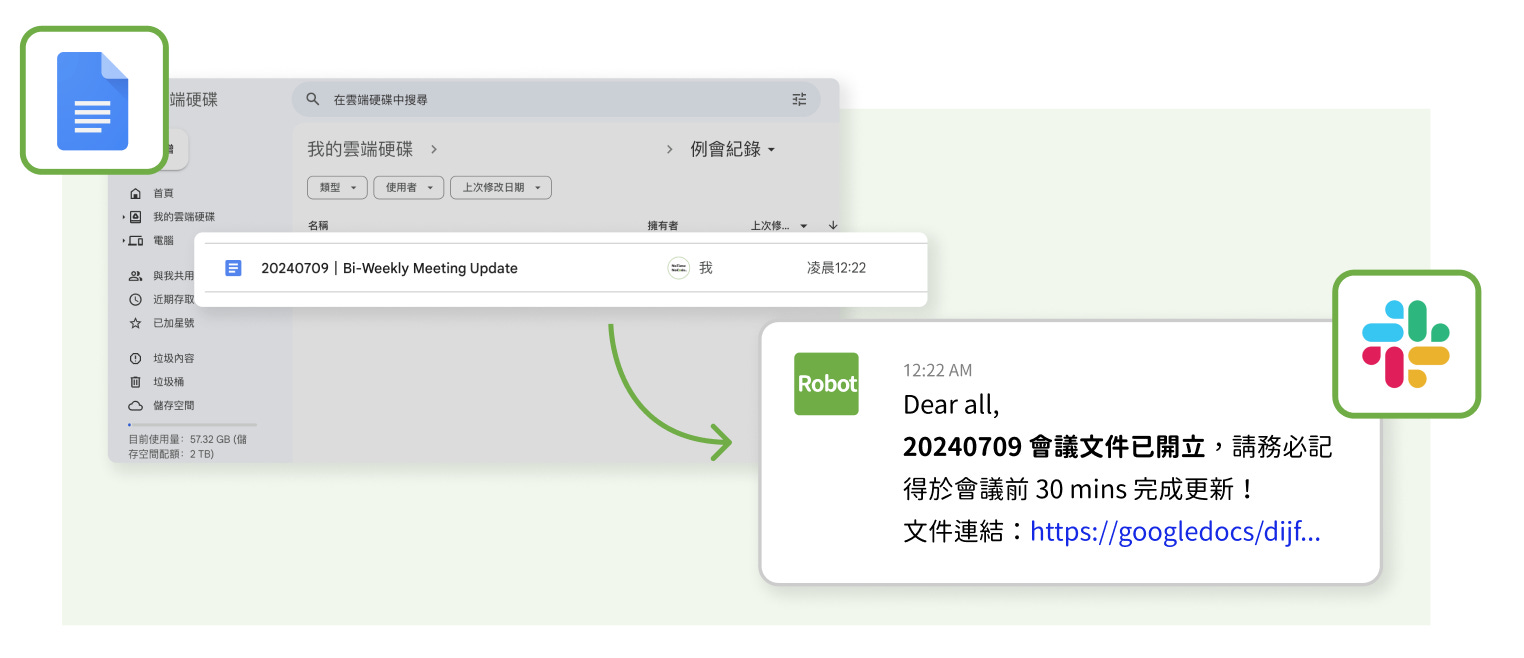Image resolution: width=1524 pixels, height=658 pixels.
Task: Open the 使用者 filter dropdown
Action: coord(409,187)
